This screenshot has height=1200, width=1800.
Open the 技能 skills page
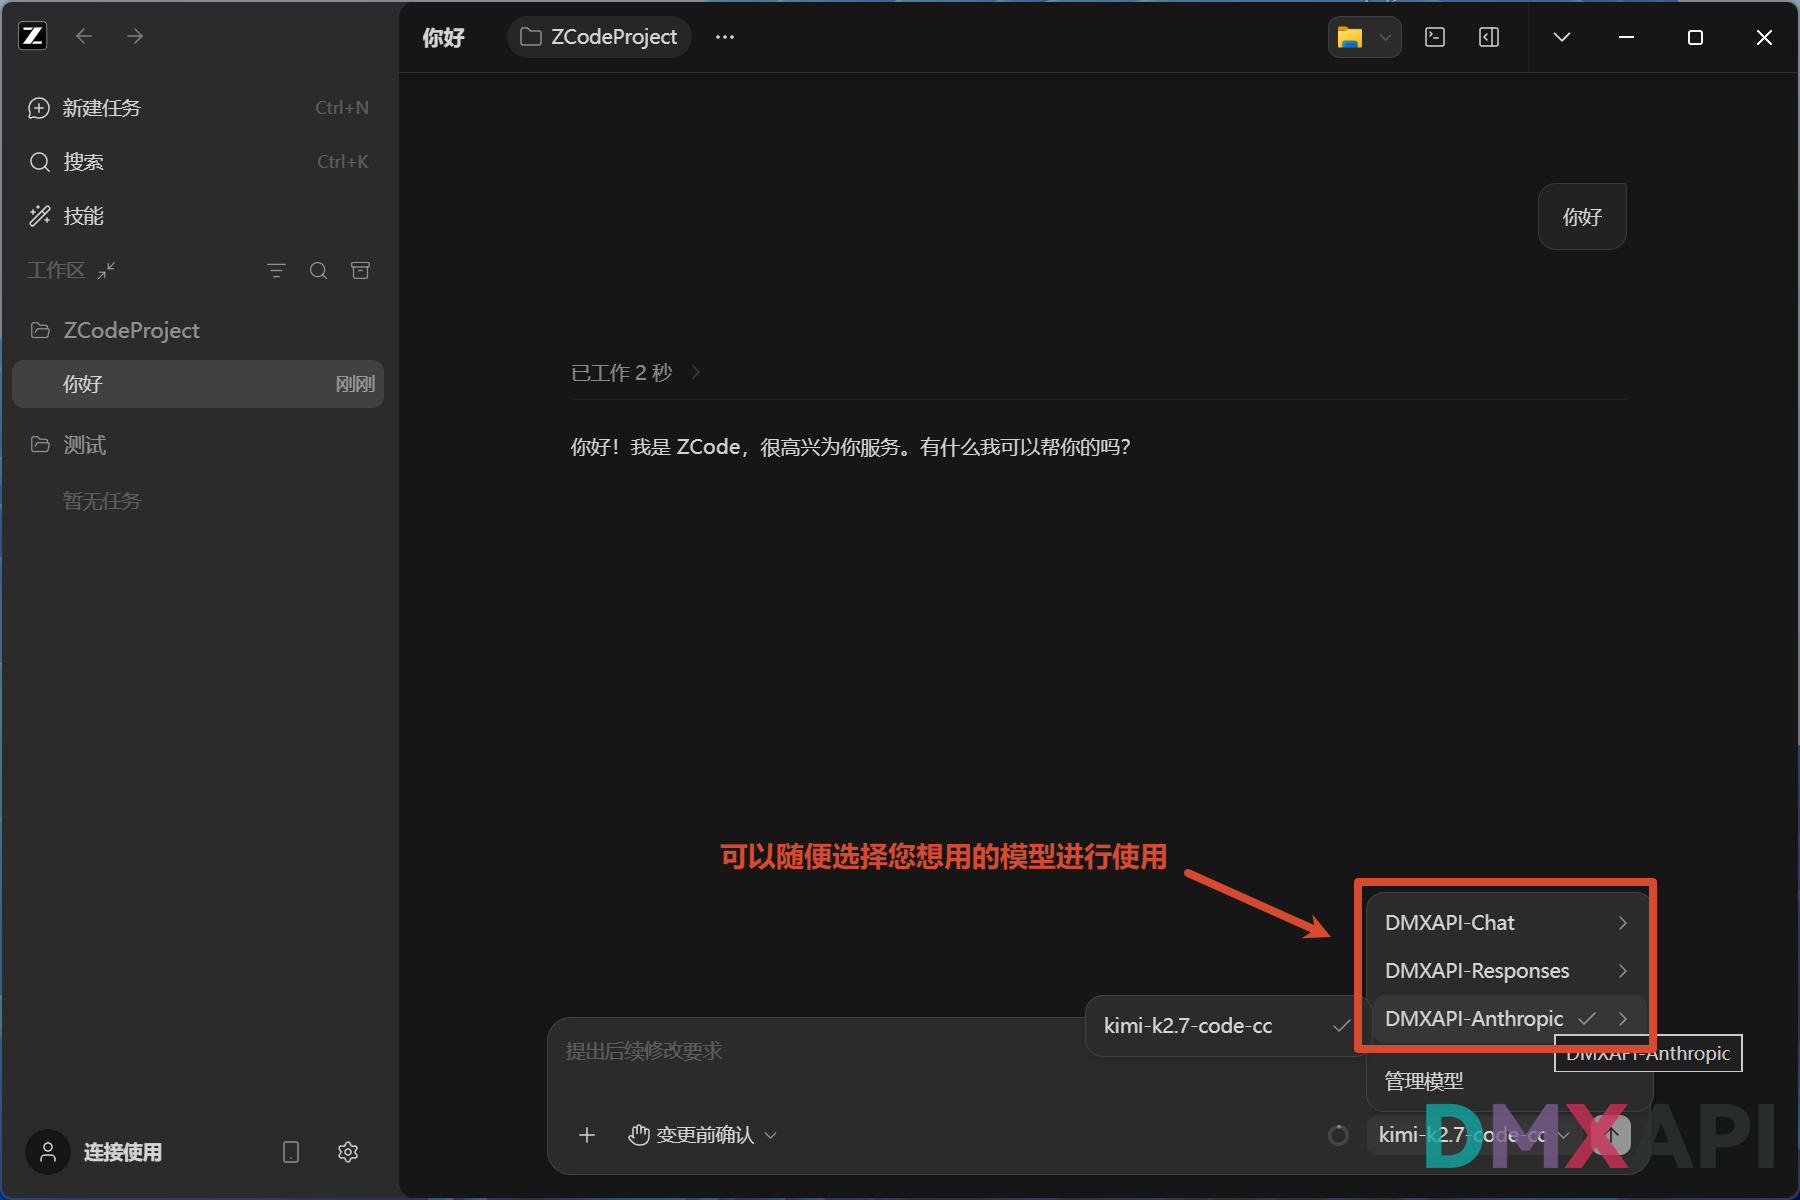(x=198, y=216)
